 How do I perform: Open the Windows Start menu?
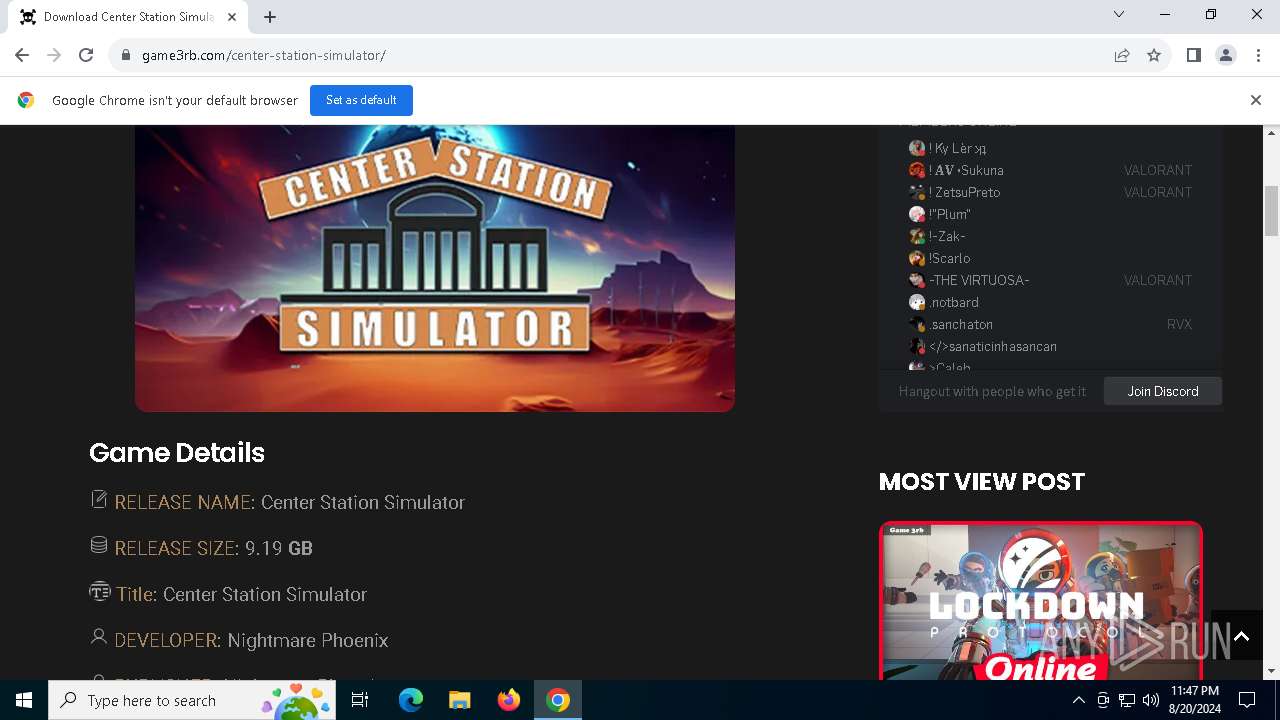(x=24, y=700)
